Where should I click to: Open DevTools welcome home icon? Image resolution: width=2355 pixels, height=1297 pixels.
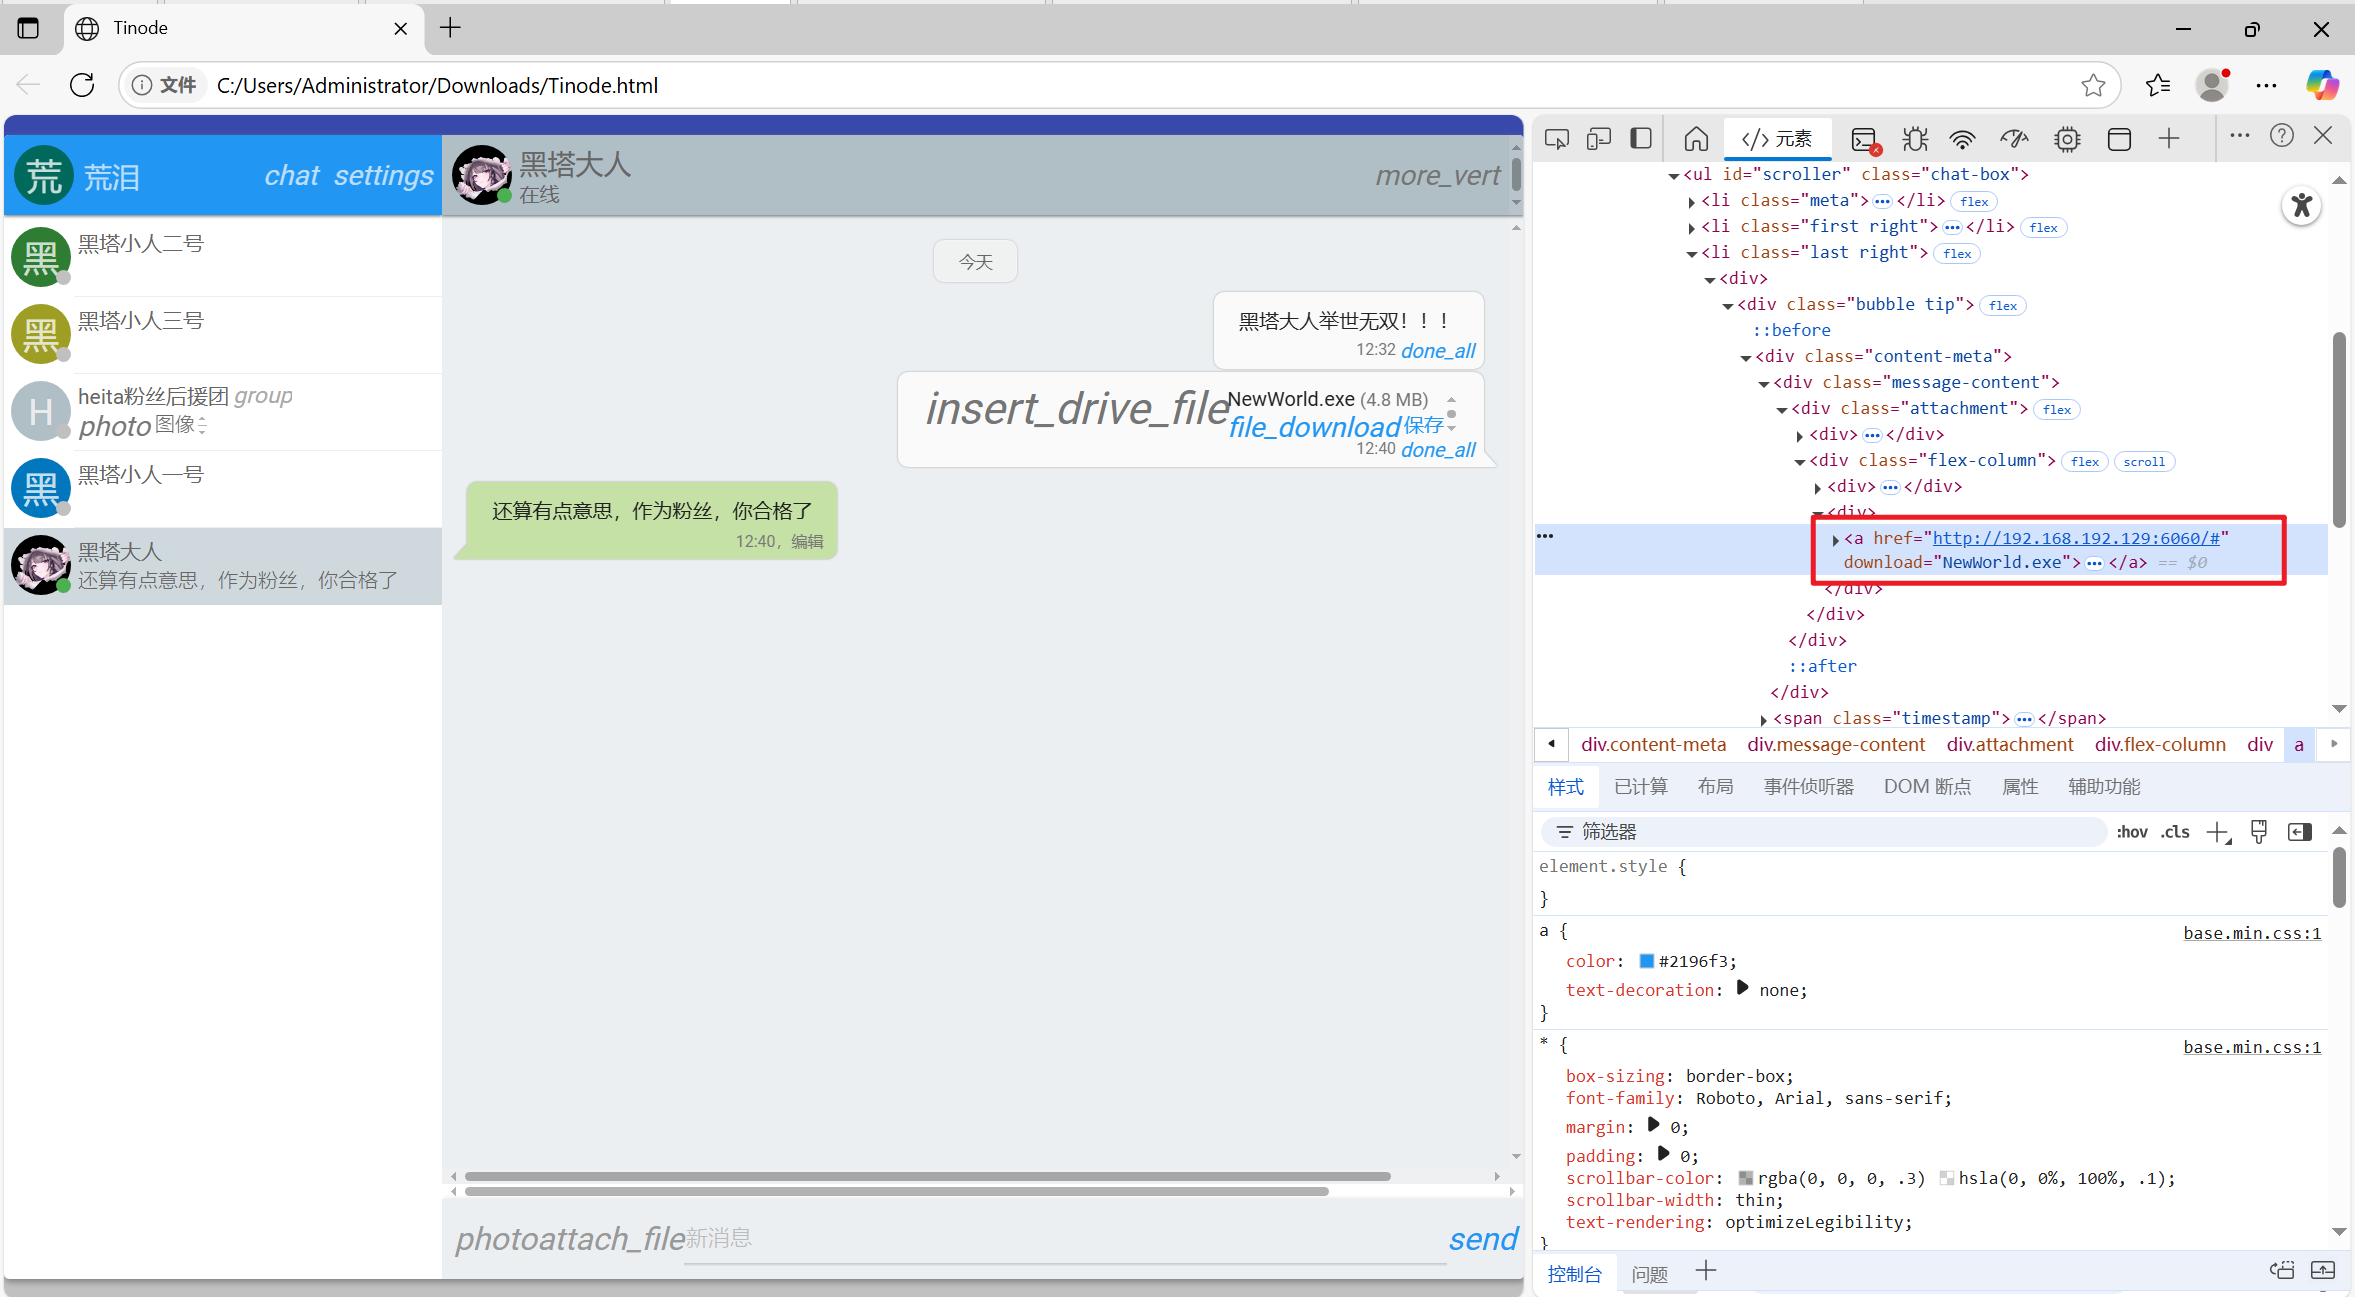click(1696, 139)
